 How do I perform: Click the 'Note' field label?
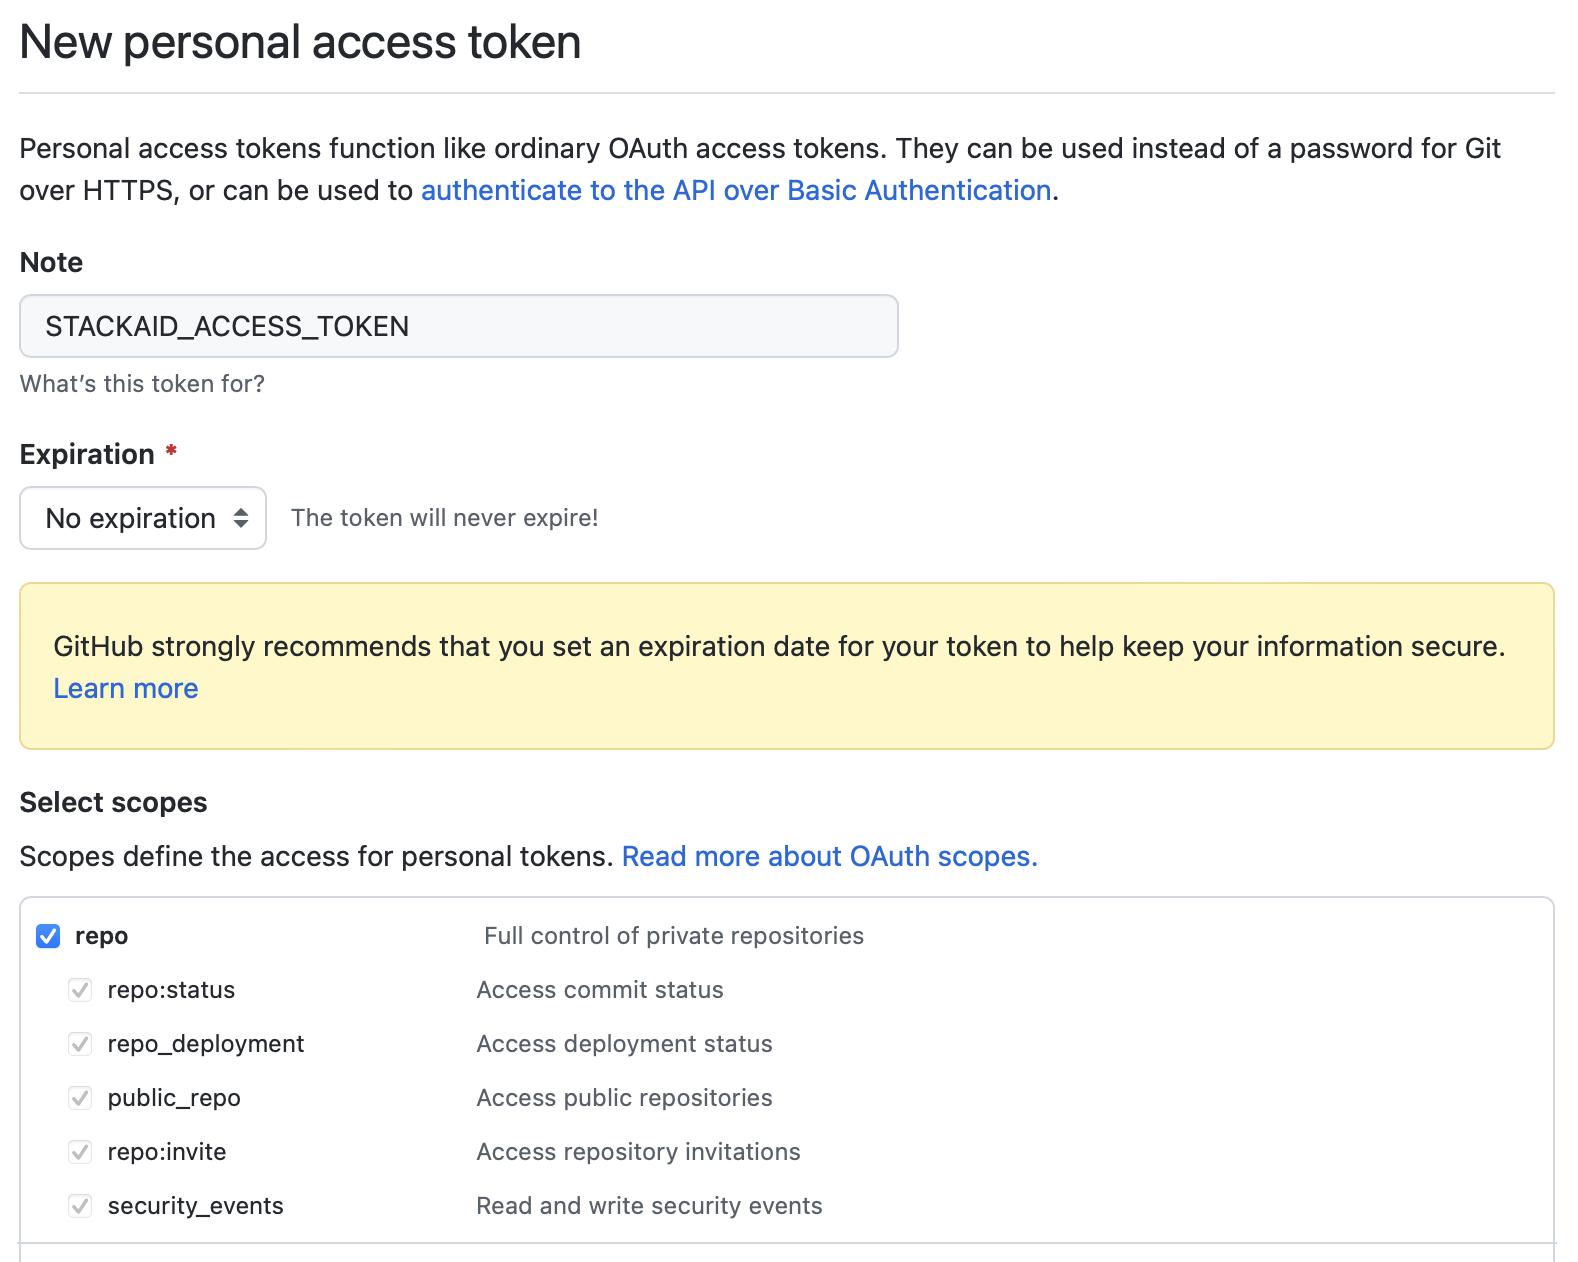pyautogui.click(x=52, y=262)
